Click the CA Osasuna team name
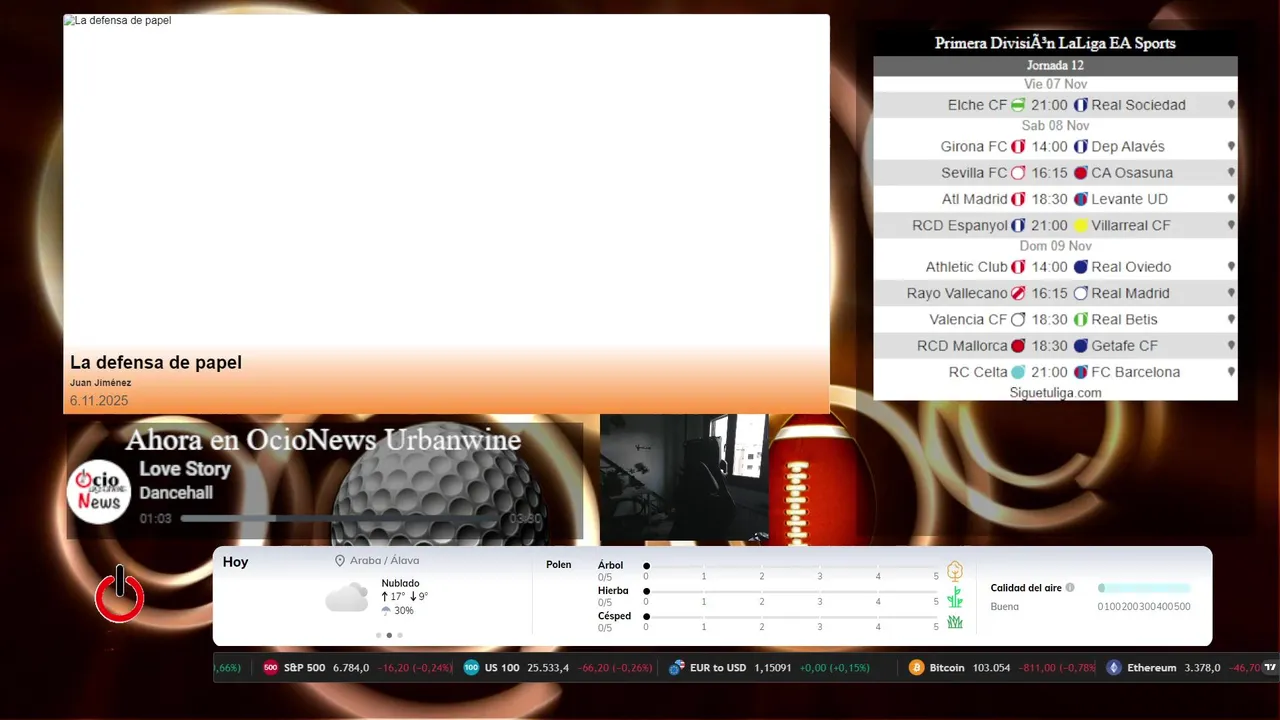This screenshot has width=1280, height=720. [x=1132, y=173]
